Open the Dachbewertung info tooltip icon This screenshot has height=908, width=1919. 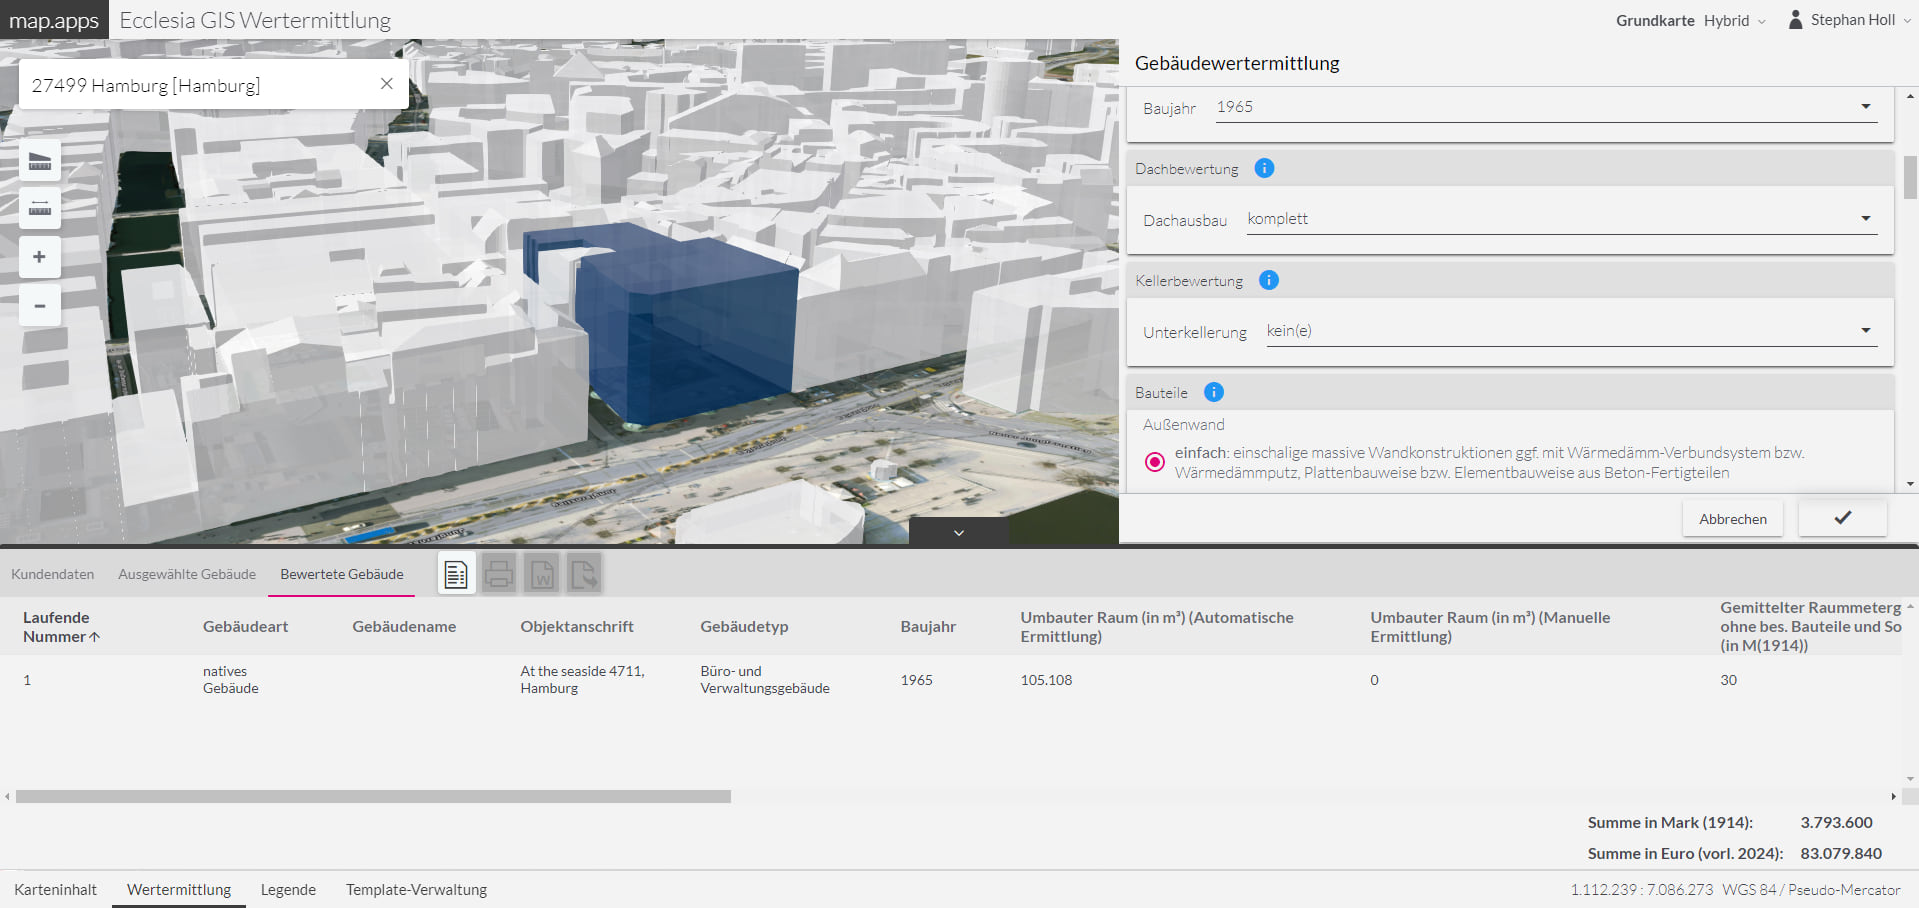pos(1263,168)
